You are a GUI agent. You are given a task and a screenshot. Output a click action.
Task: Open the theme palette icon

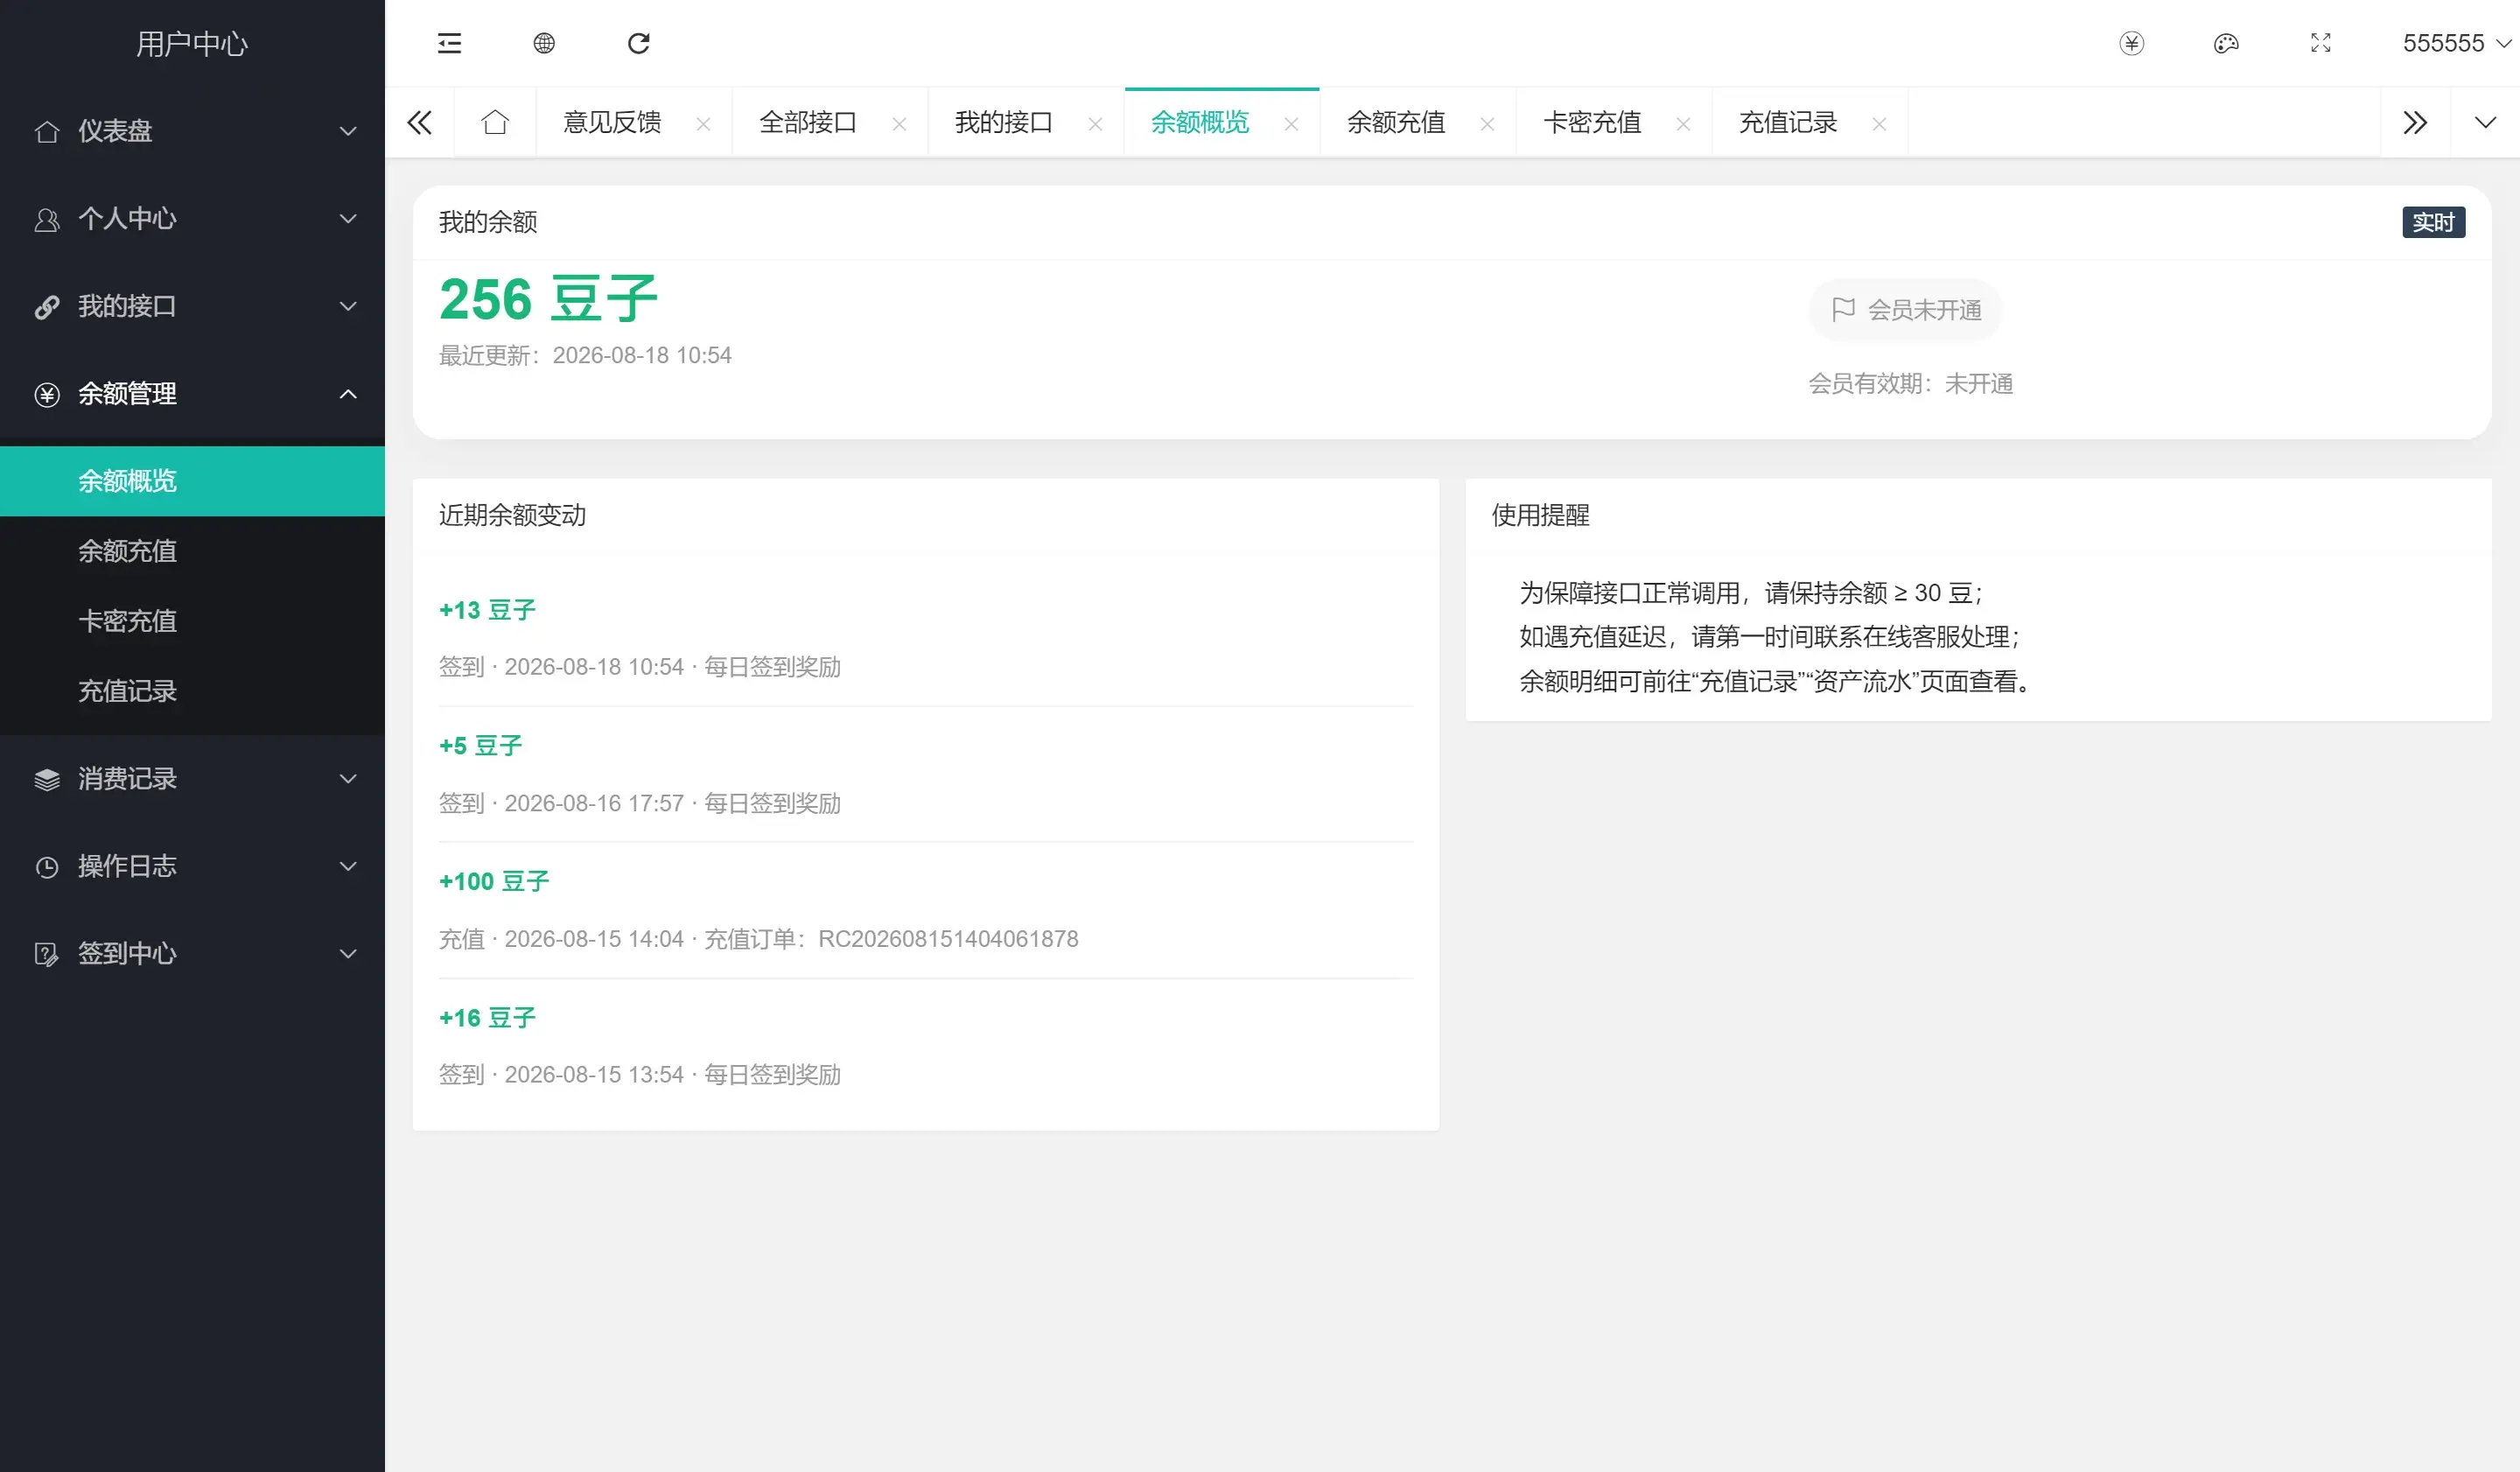pyautogui.click(x=2226, y=43)
